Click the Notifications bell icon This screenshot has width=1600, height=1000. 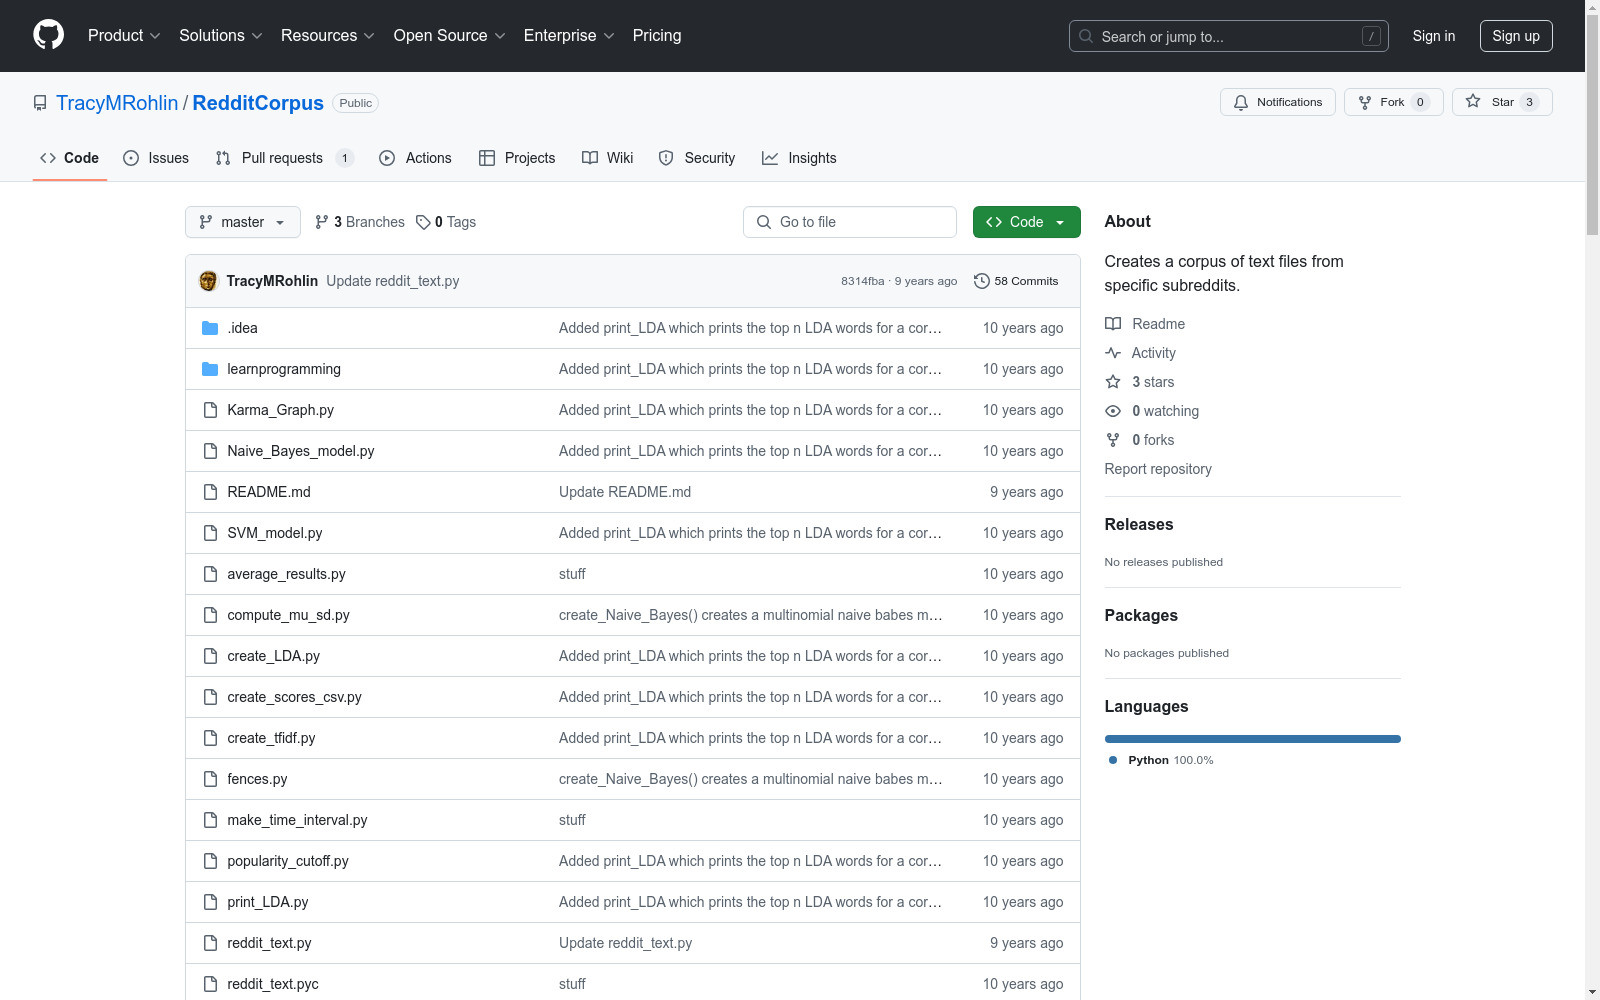[1241, 102]
